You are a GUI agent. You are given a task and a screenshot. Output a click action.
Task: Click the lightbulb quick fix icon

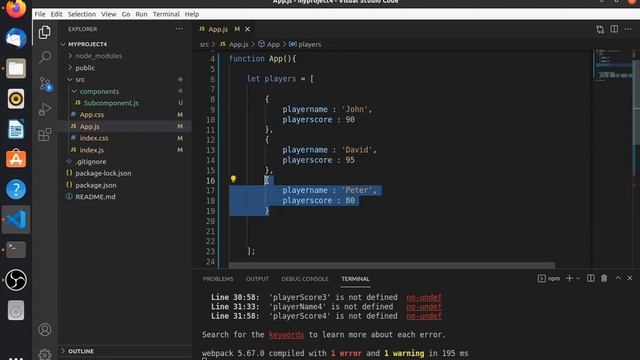click(x=233, y=179)
